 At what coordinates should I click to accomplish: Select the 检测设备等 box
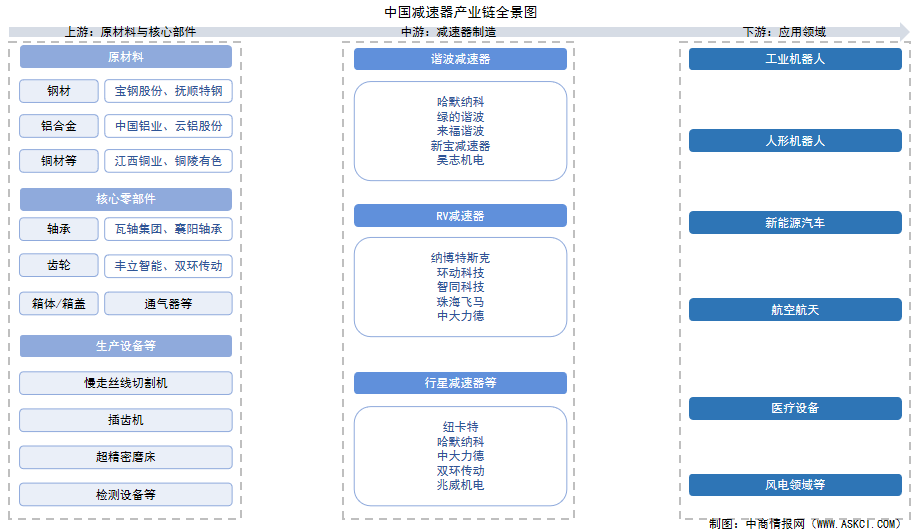pyautogui.click(x=126, y=494)
